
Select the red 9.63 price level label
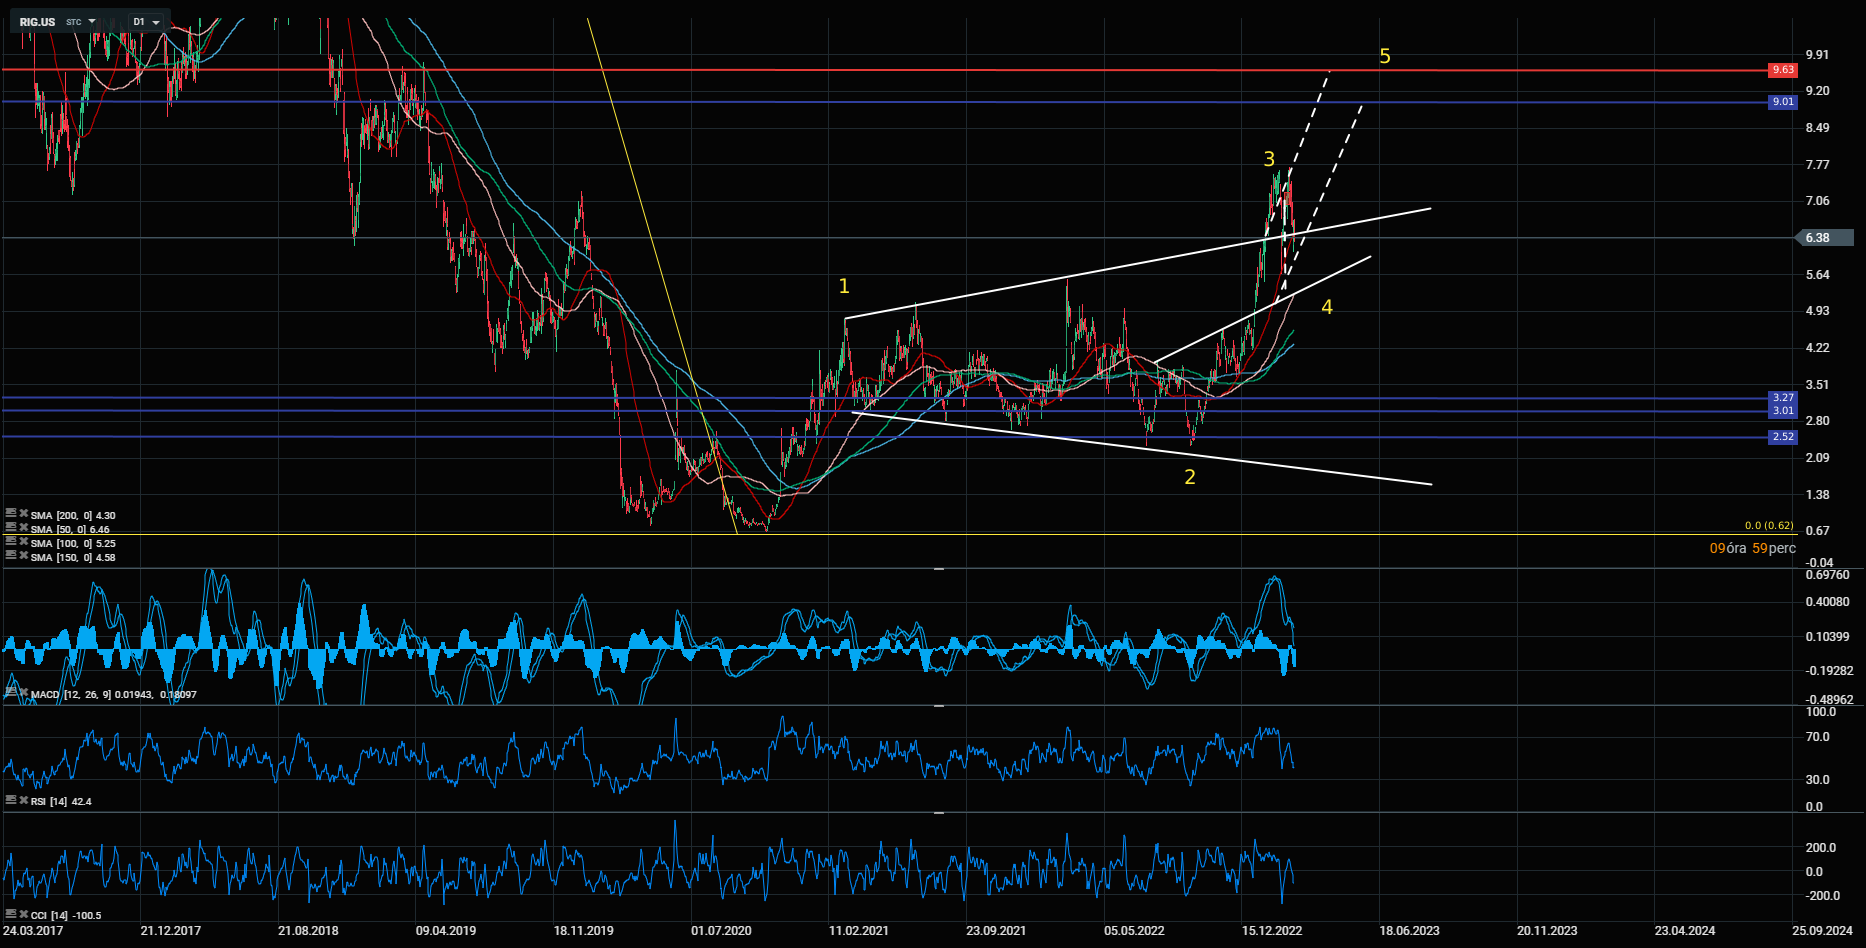pos(1782,70)
